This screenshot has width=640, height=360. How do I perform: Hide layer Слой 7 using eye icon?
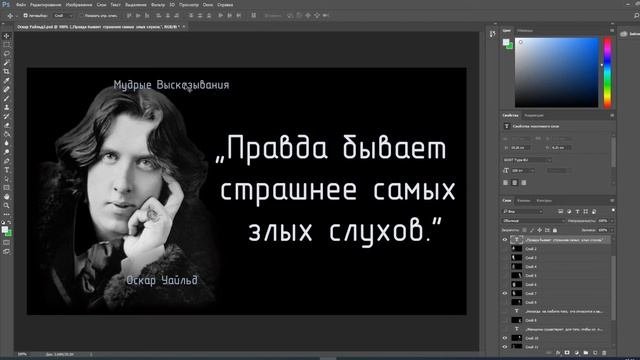point(505,293)
